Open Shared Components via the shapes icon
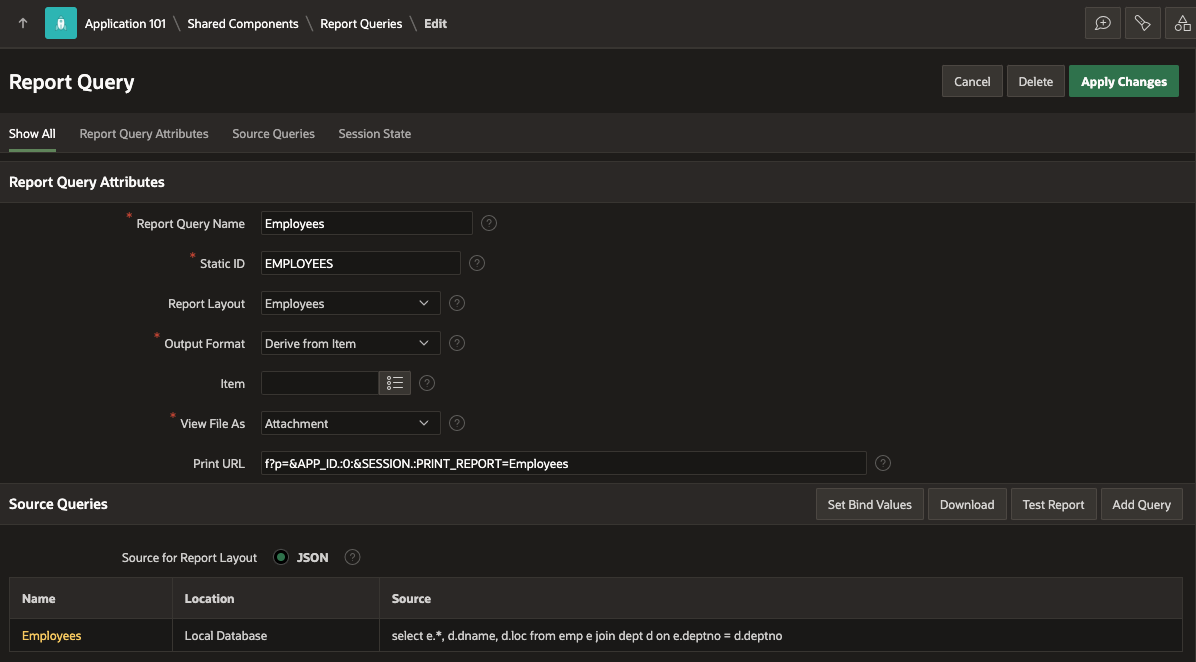This screenshot has width=1196, height=662. tap(1182, 22)
